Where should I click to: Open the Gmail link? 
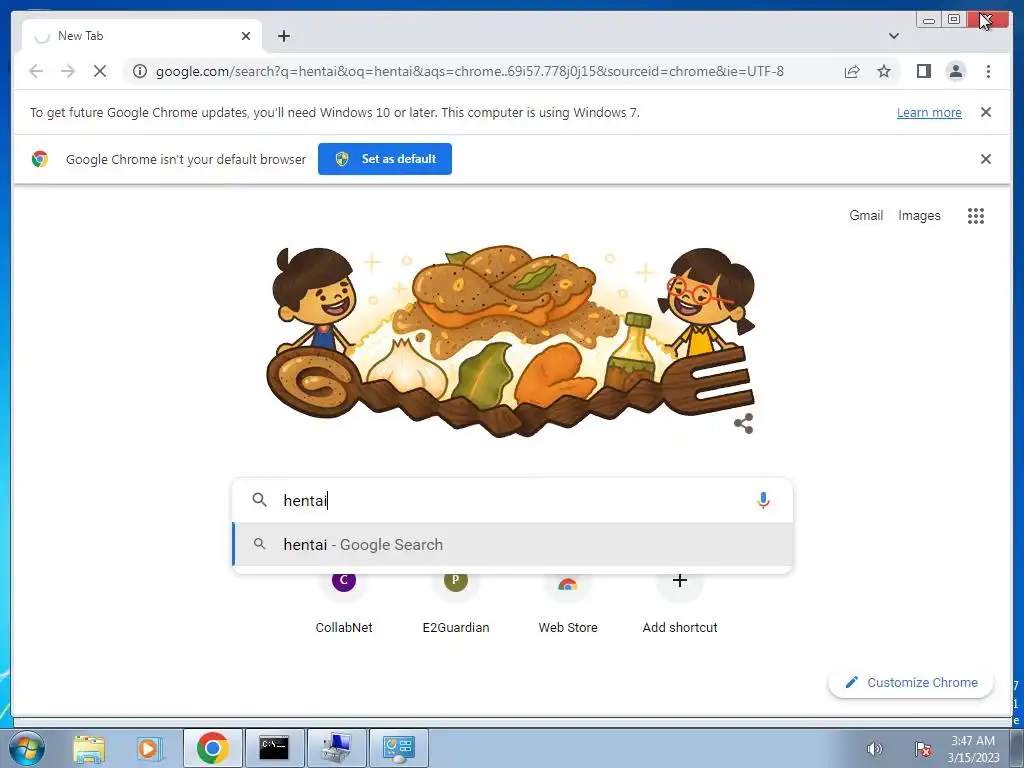[866, 216]
